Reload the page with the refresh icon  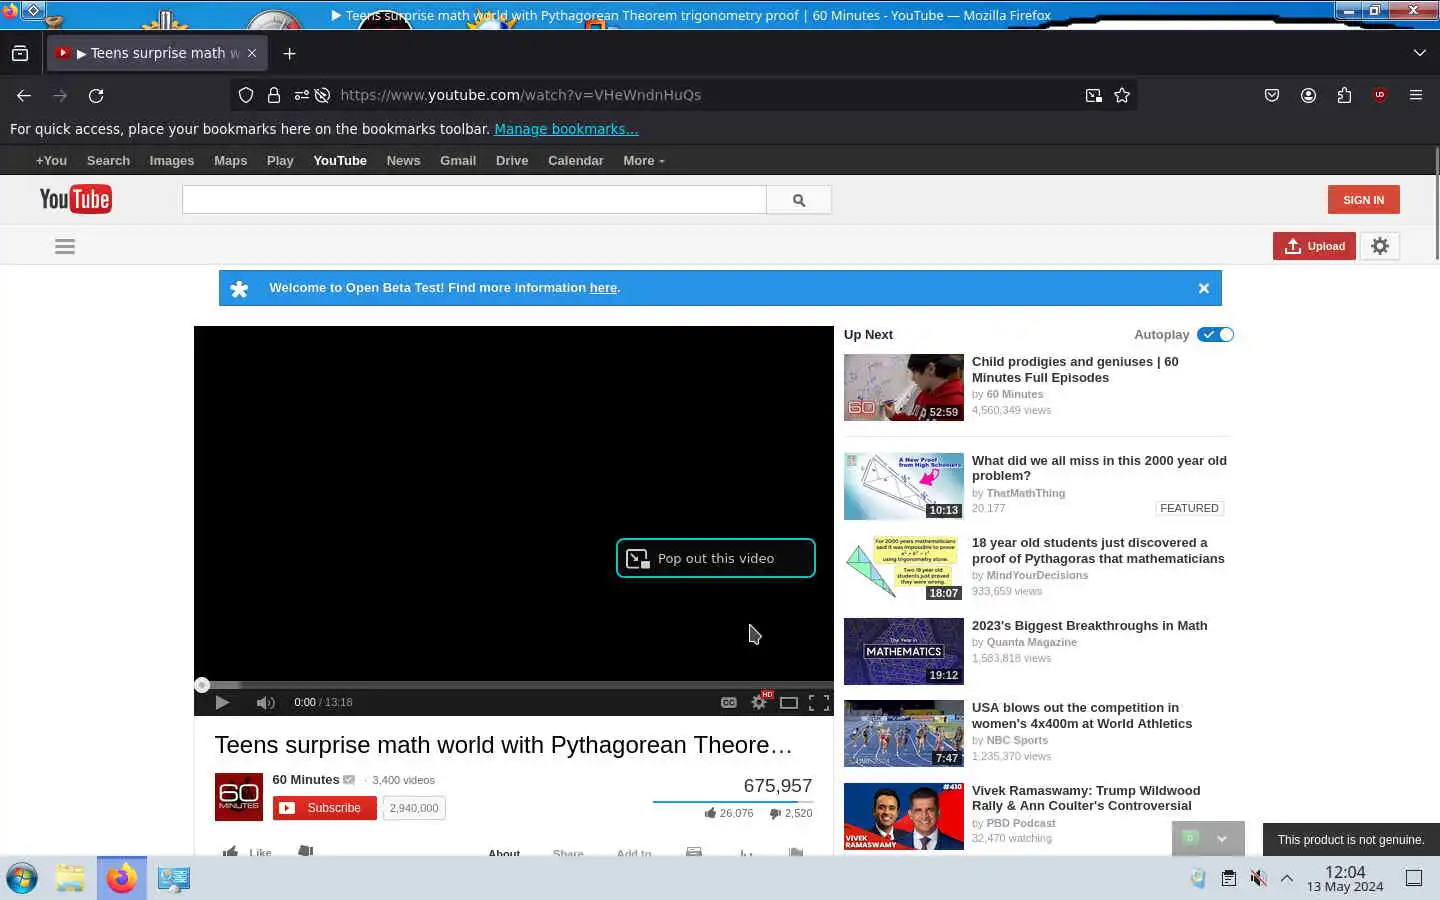pos(96,95)
